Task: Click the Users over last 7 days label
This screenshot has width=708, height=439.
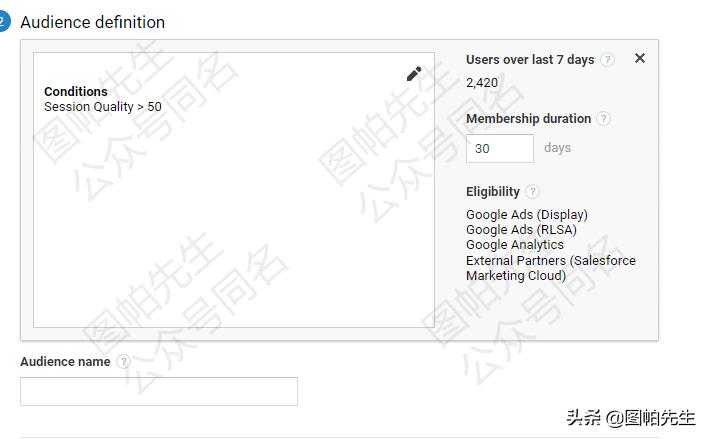Action: (530, 60)
